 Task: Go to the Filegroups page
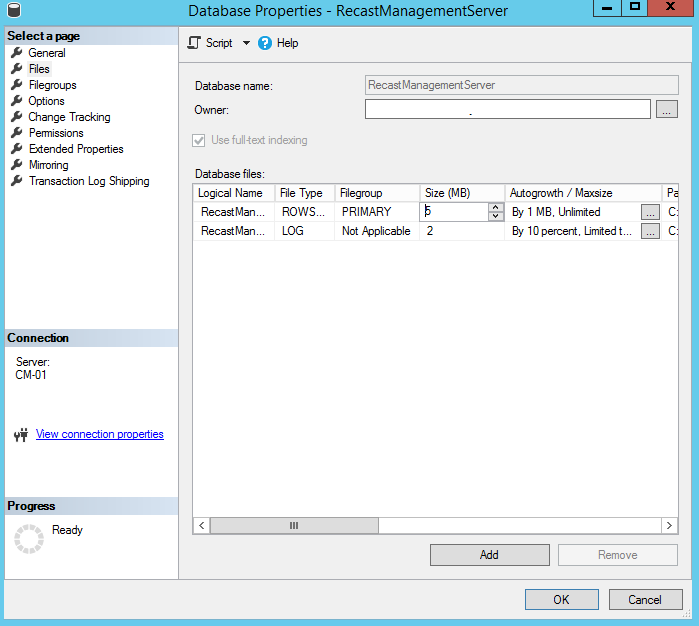[x=53, y=85]
